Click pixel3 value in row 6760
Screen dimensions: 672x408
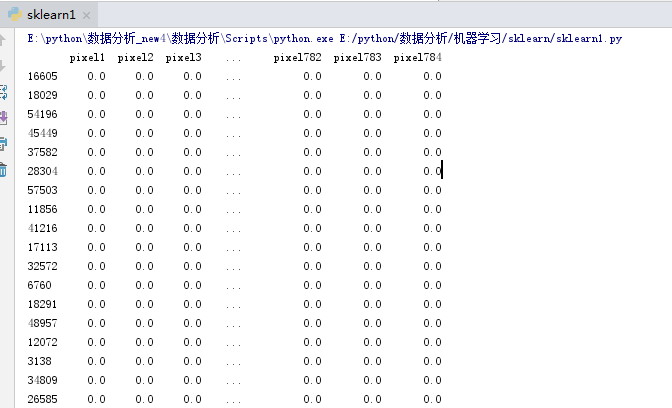[x=192, y=285]
